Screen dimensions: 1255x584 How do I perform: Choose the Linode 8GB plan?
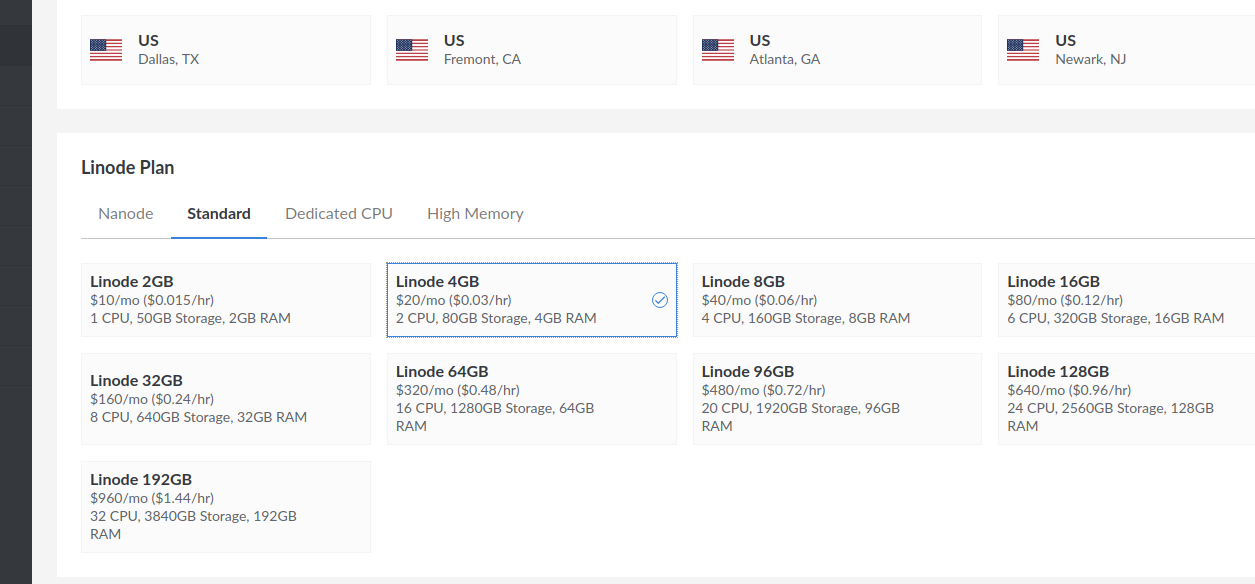click(x=838, y=300)
